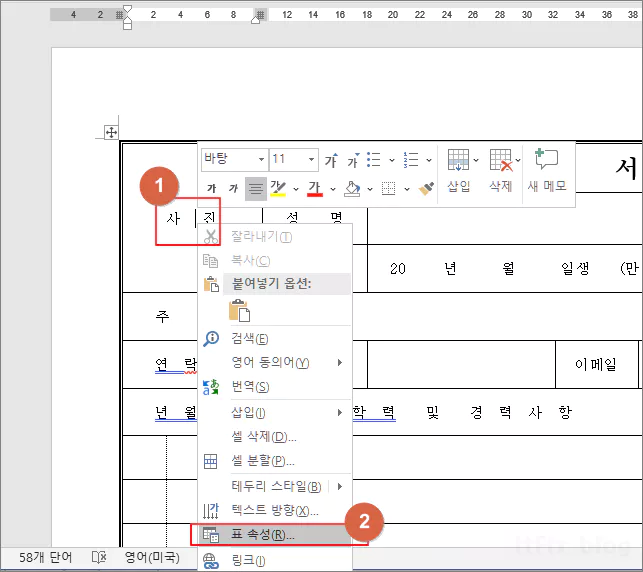Open 표 속성(R) table properties
The image size is (643, 572).
[x=275, y=535]
